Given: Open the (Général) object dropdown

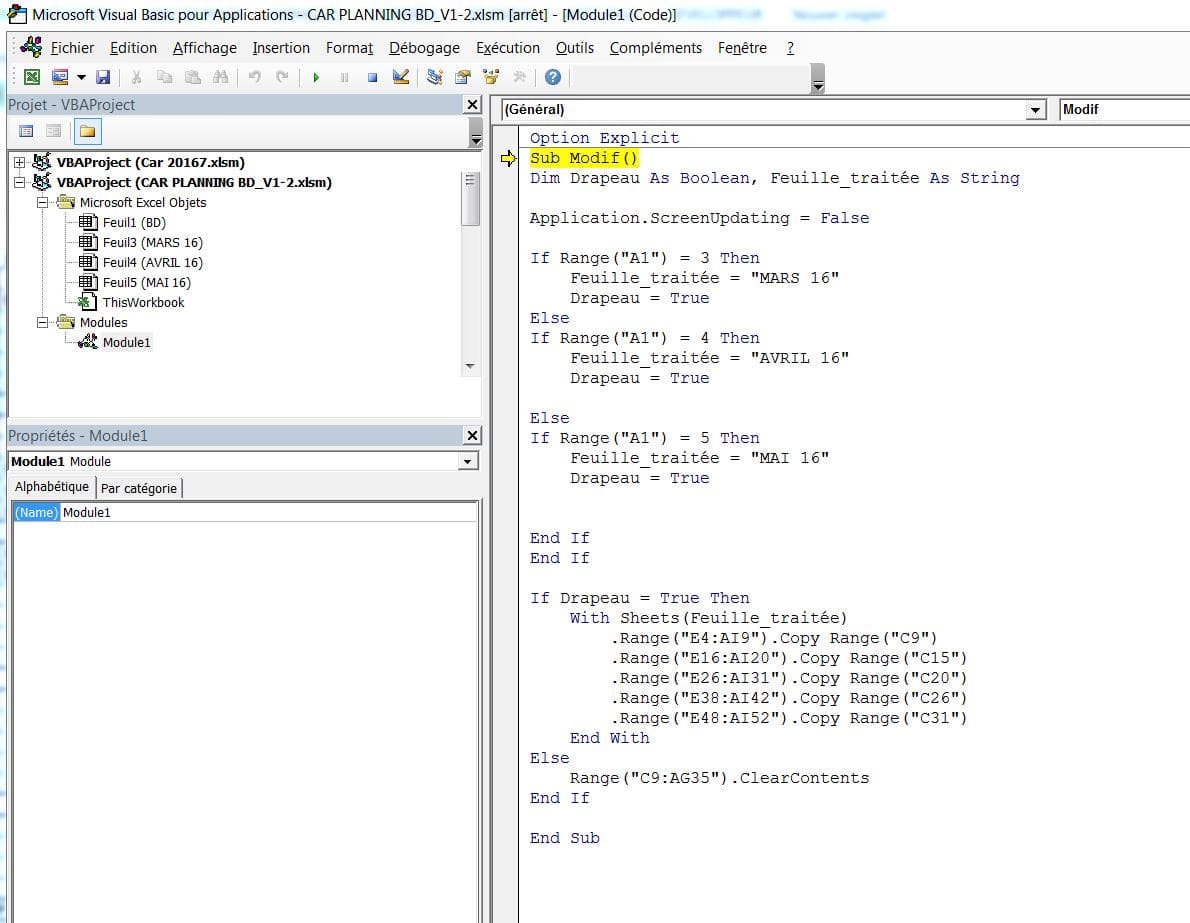Looking at the screenshot, I should 1034,110.
